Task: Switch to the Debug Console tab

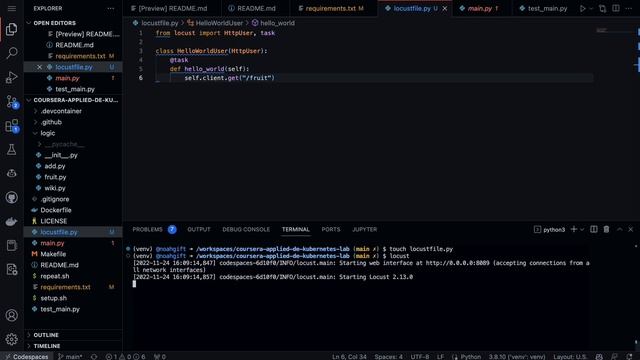Action: [x=246, y=229]
